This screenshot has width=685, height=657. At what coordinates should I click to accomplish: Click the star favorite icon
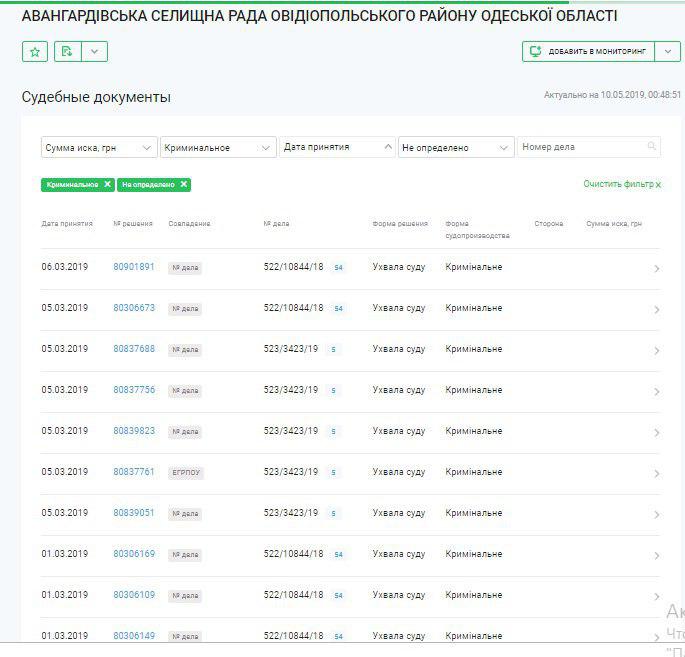tap(35, 52)
